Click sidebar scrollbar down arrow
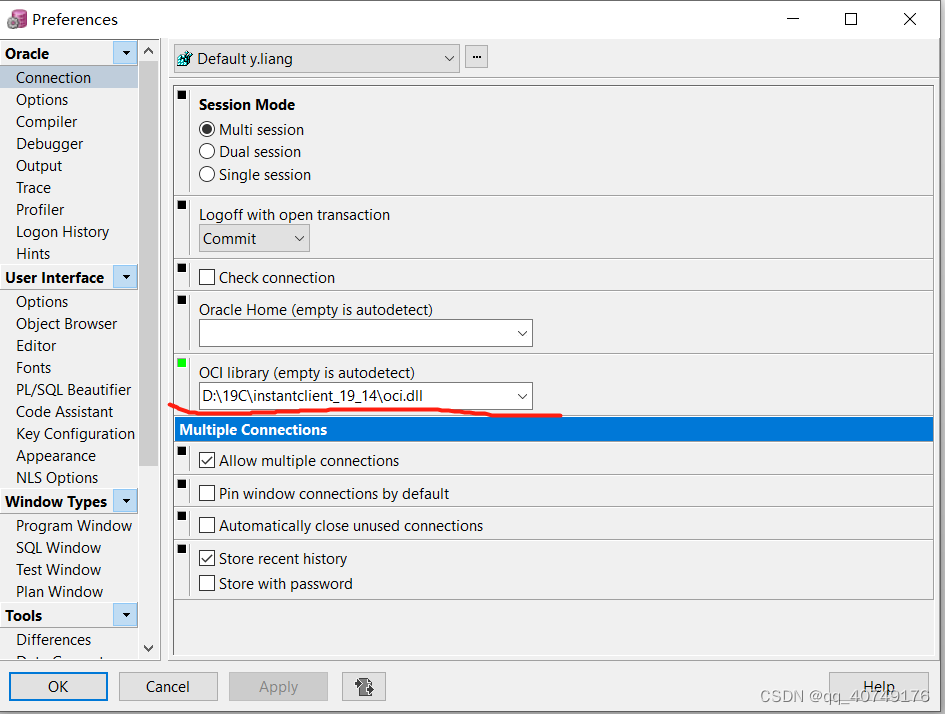The image size is (945, 714). (148, 648)
